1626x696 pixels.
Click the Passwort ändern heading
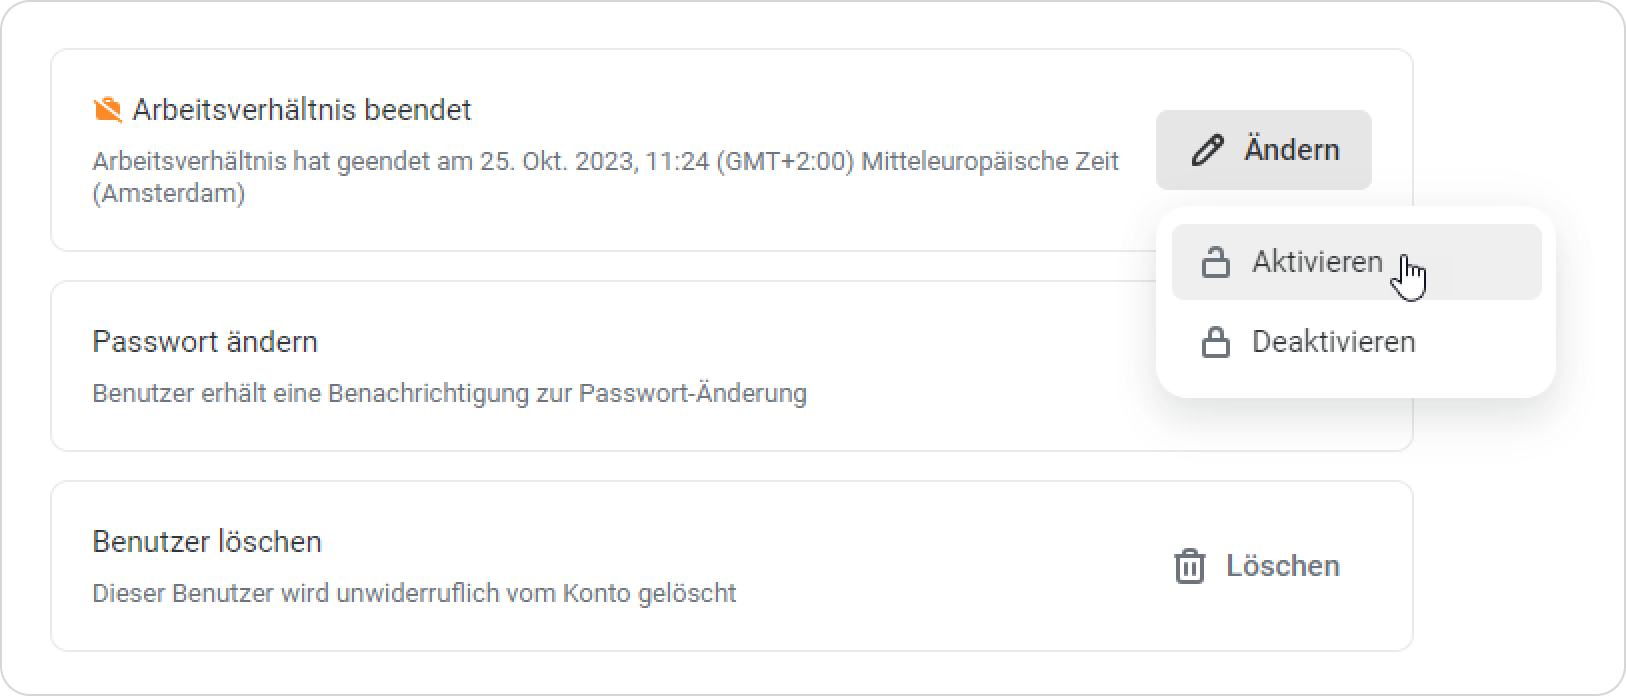pyautogui.click(x=205, y=342)
